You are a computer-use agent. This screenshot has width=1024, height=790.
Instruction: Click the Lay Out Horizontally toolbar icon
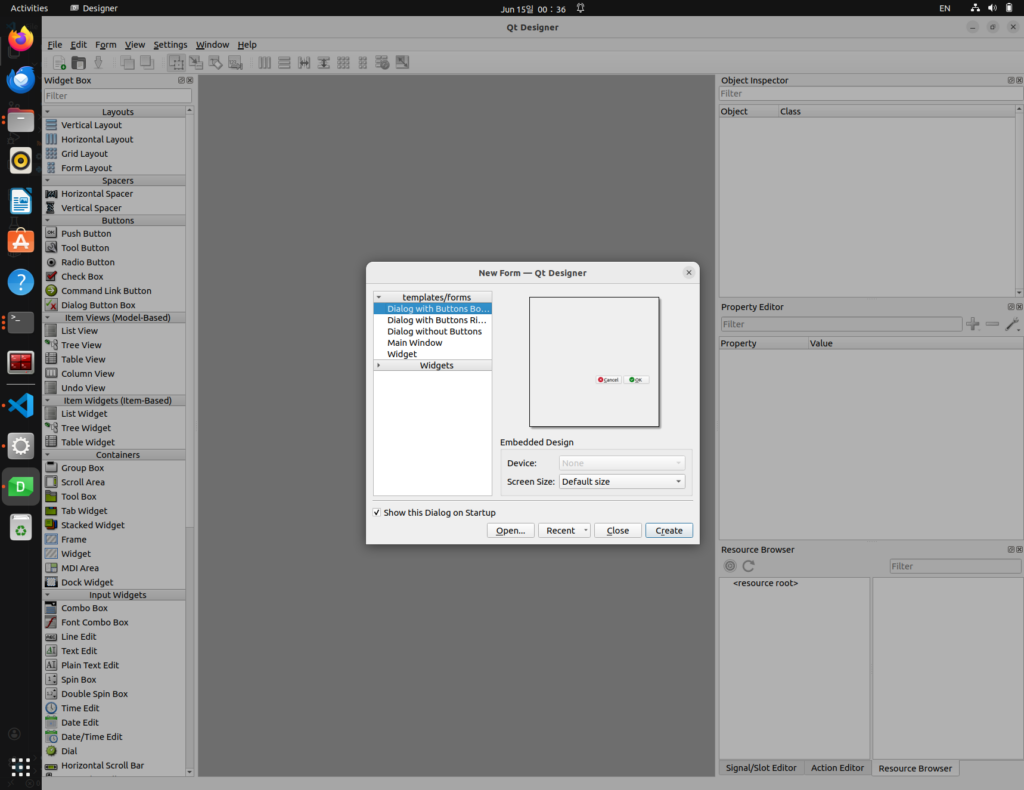point(264,63)
